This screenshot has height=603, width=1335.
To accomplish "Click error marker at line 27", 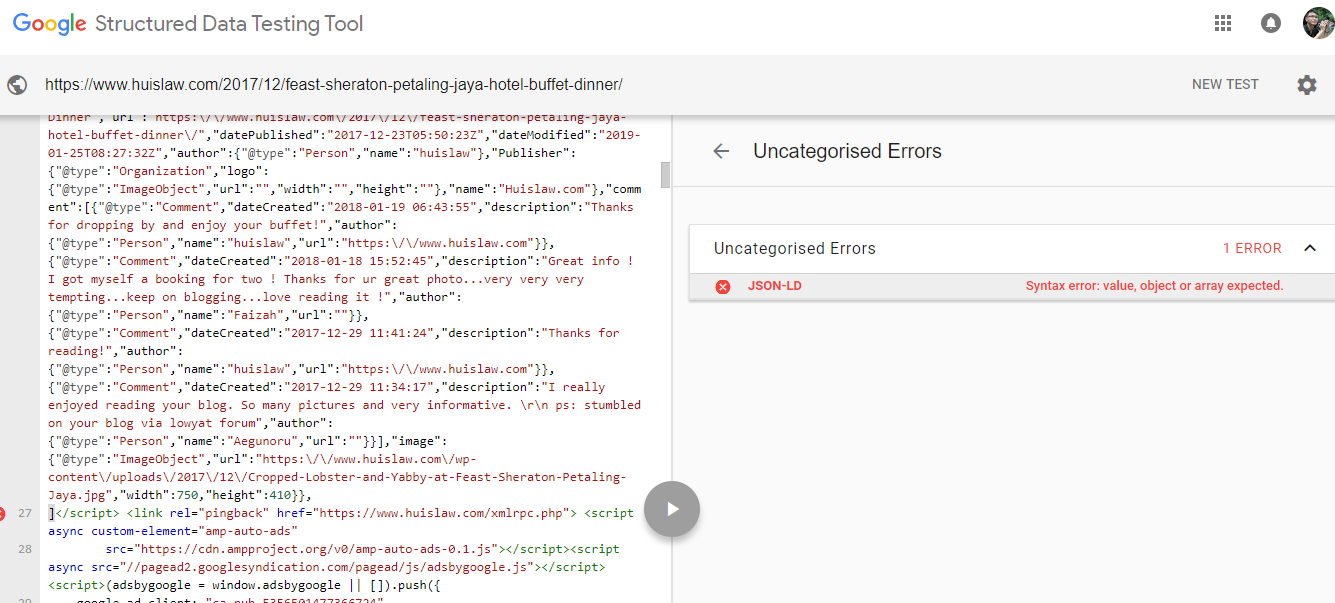I will [2, 514].
